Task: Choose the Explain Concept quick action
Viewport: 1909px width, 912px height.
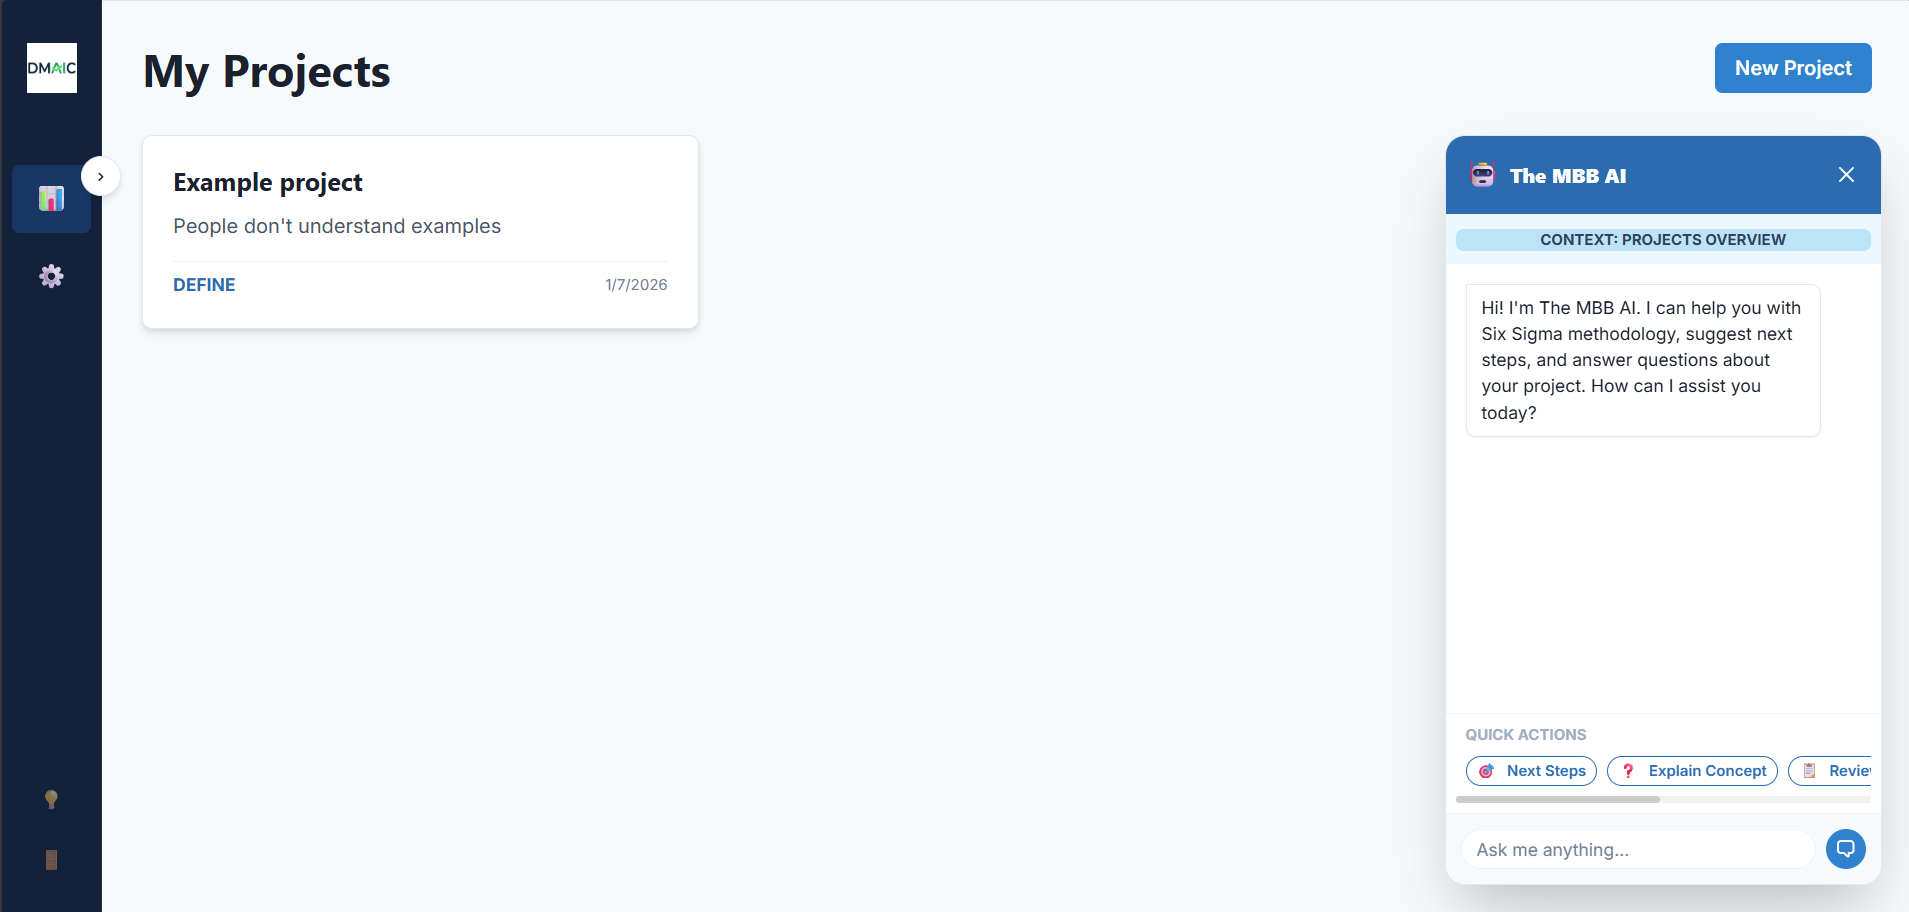Action: coord(1692,771)
